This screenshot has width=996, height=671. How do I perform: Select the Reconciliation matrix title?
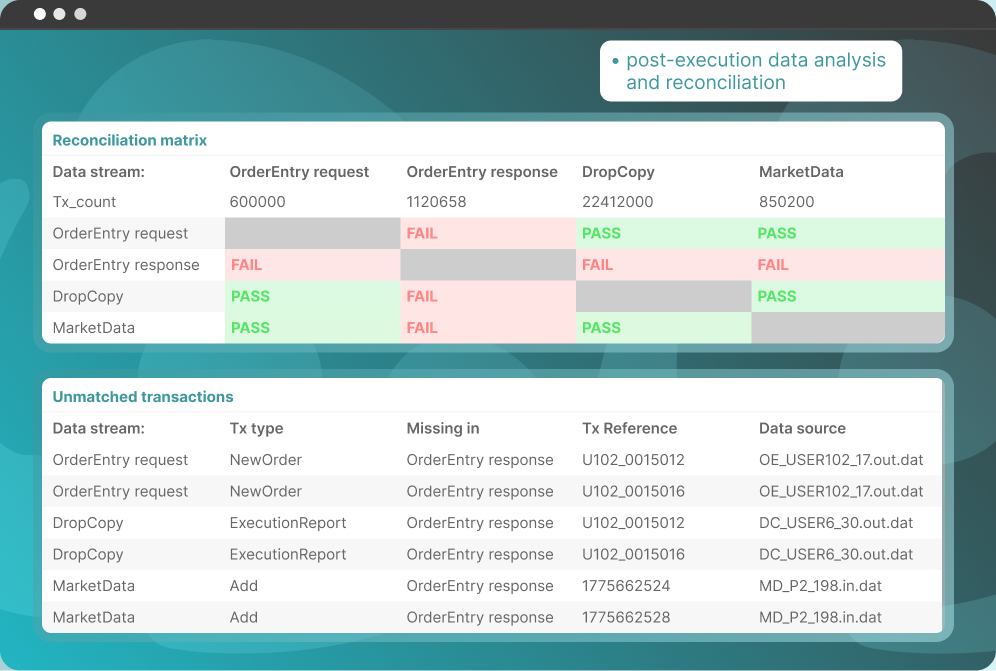tap(130, 140)
